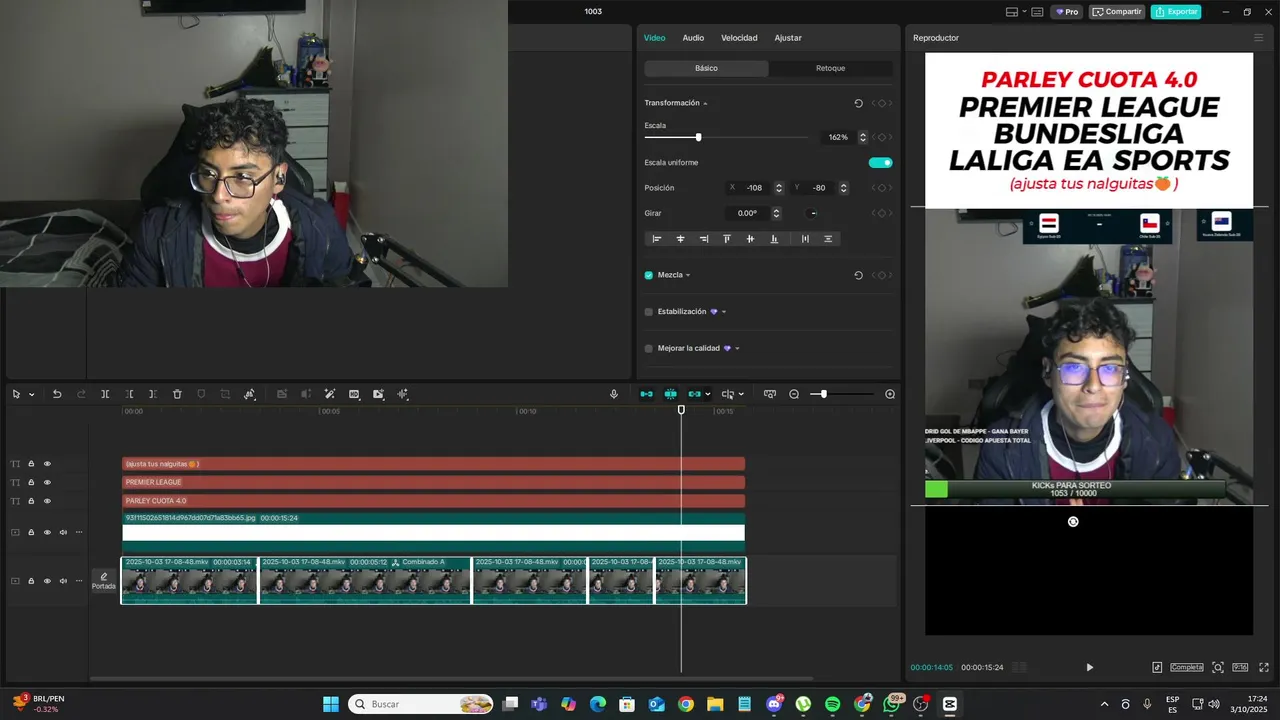Viewport: 1280px width, 720px height.
Task: Distribute horizontally with alignment icon
Action: tap(805, 239)
